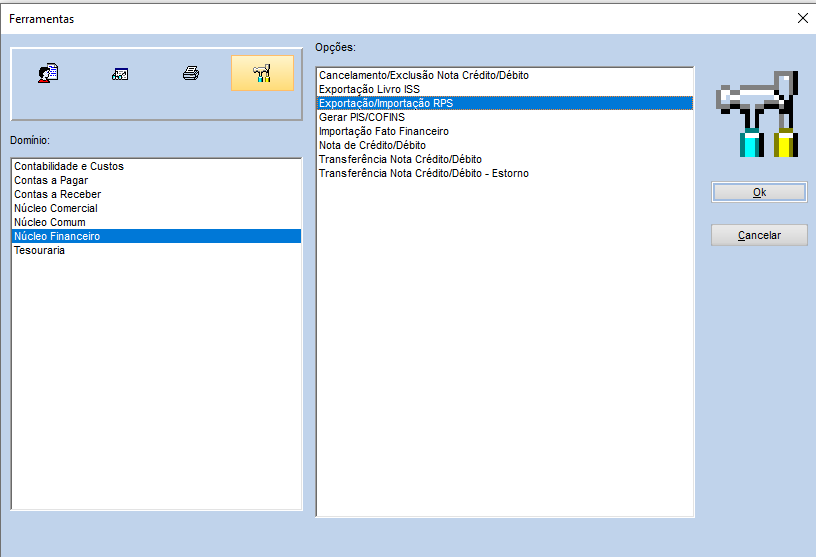
Task: Click the large hammer image beside options
Action: [757, 114]
